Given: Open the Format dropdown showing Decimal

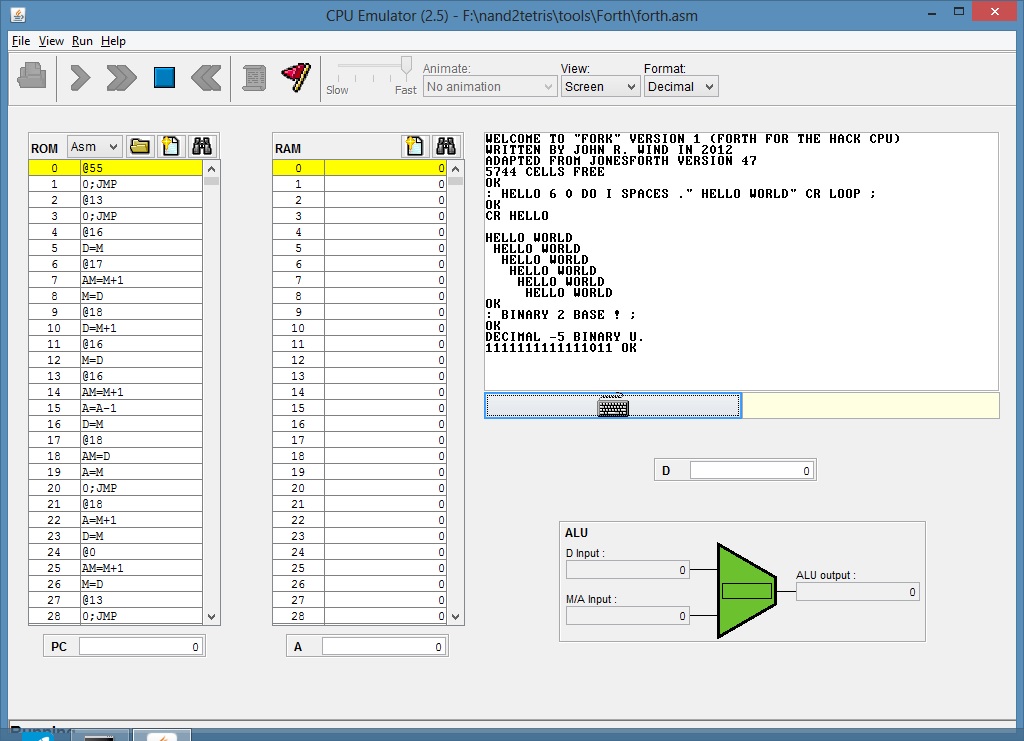Looking at the screenshot, I should click(680, 87).
